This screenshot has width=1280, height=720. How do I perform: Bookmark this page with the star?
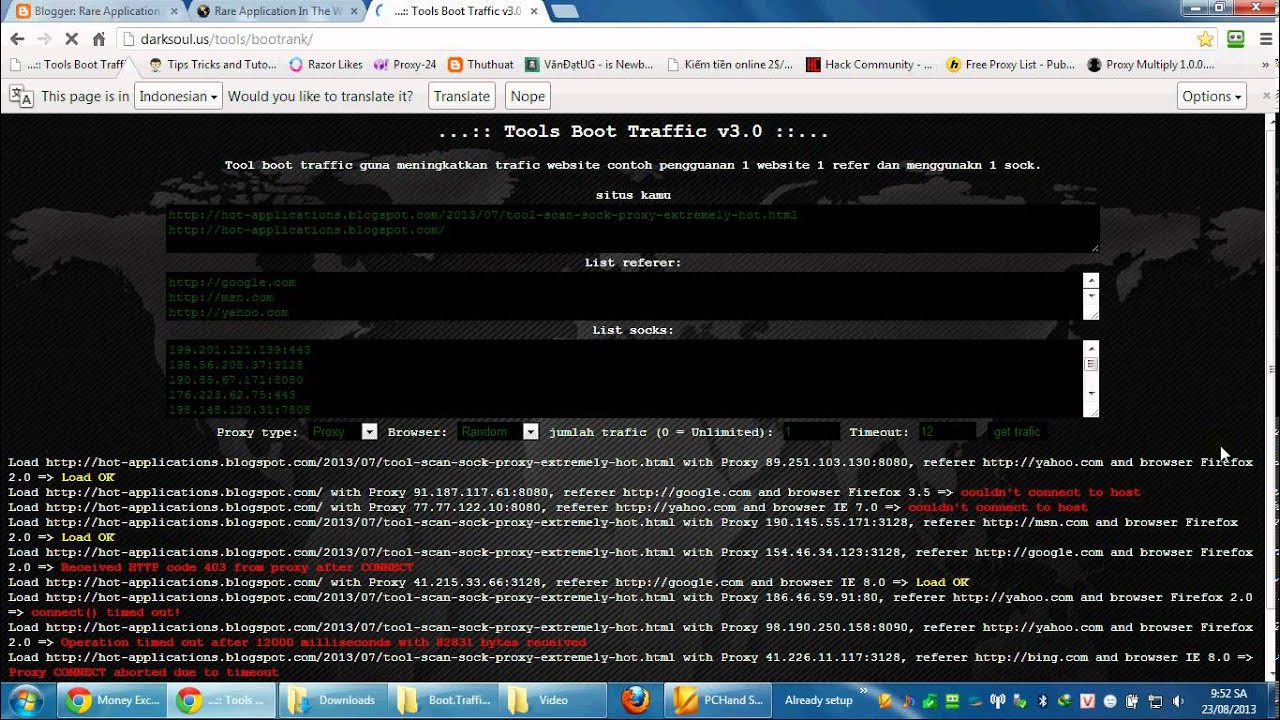(1205, 39)
